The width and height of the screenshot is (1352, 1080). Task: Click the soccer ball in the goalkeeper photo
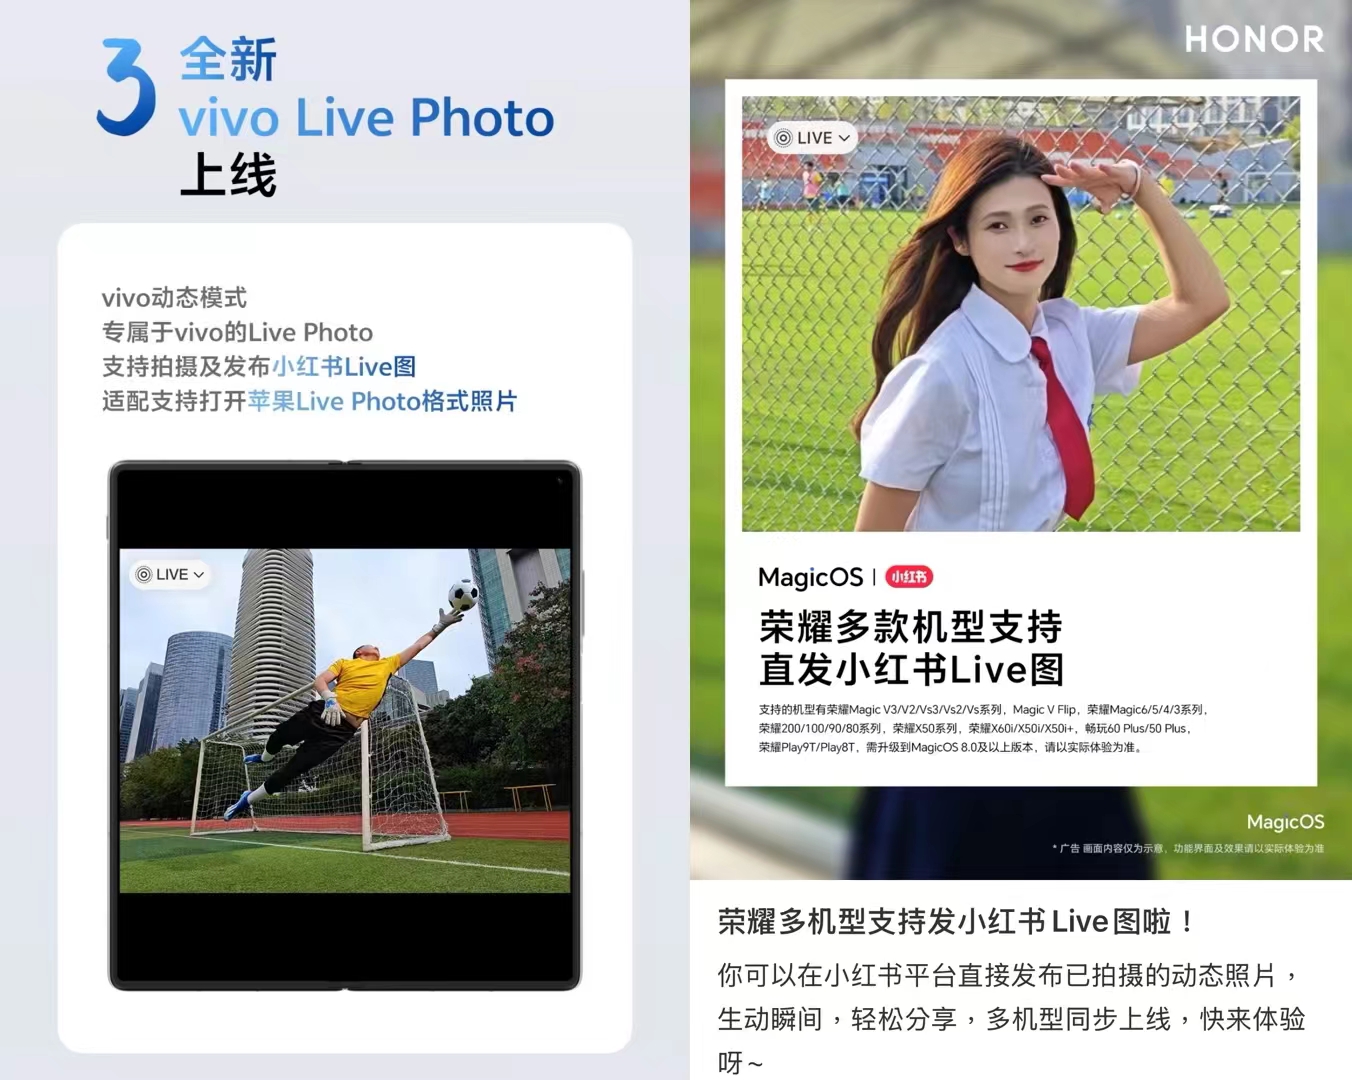(x=462, y=596)
